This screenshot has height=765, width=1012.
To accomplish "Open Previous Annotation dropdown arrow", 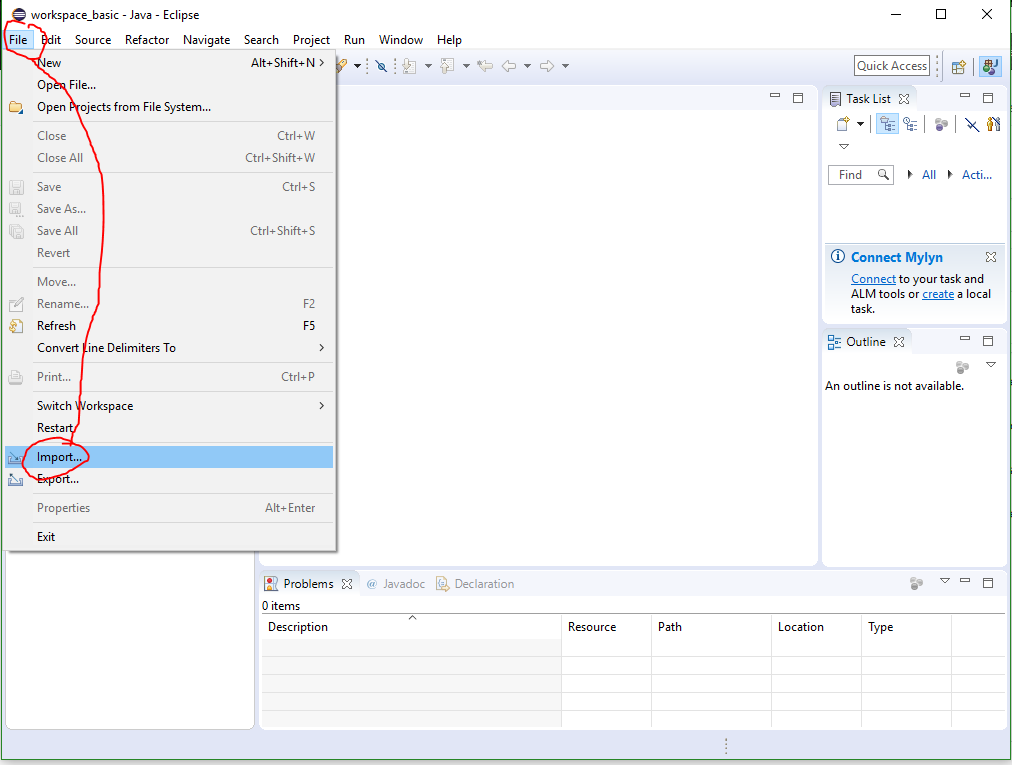I will pos(466,66).
